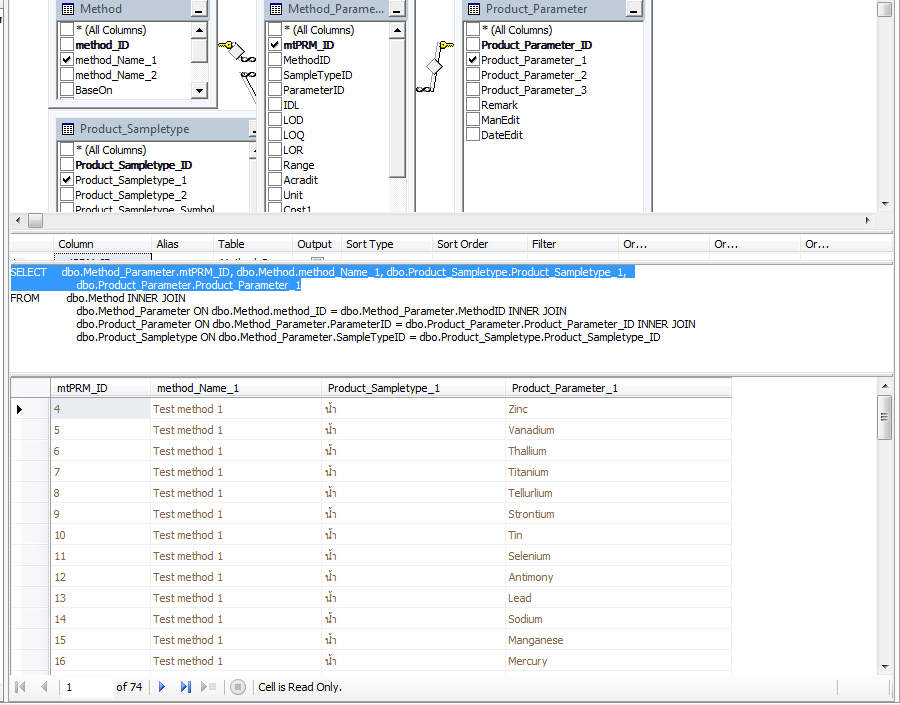This screenshot has width=900, height=705.
Task: Click the Method table grid icon
Action: tap(67, 9)
